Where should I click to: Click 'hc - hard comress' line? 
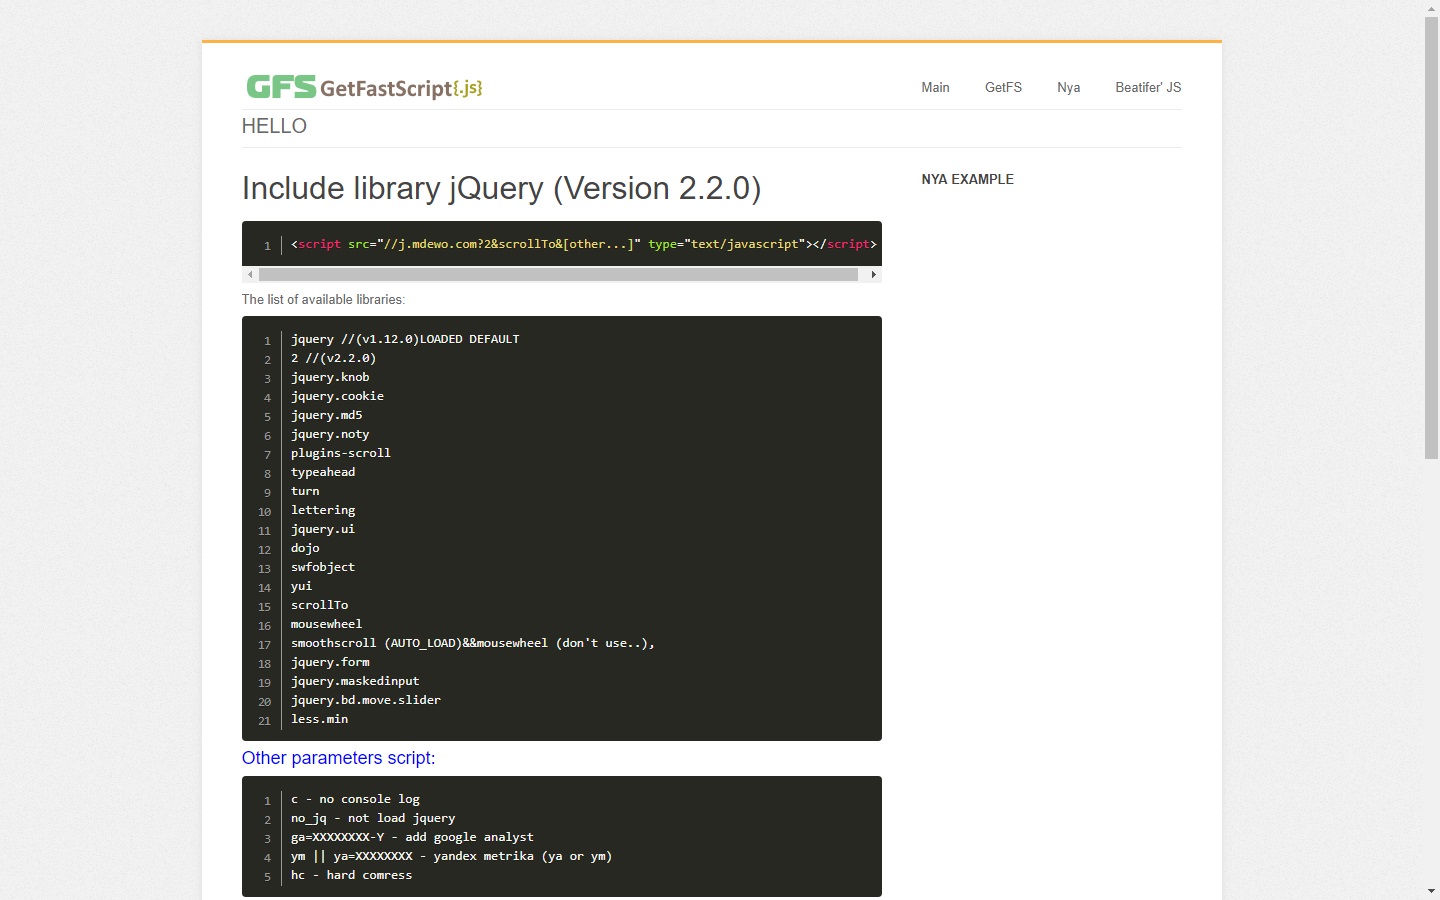click(x=351, y=875)
